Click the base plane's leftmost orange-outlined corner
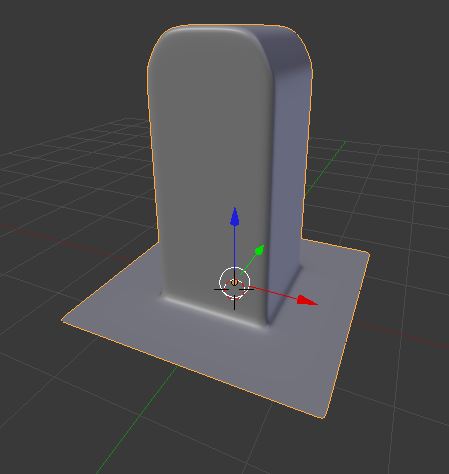Screen dimensions: 449x474 (63, 320)
